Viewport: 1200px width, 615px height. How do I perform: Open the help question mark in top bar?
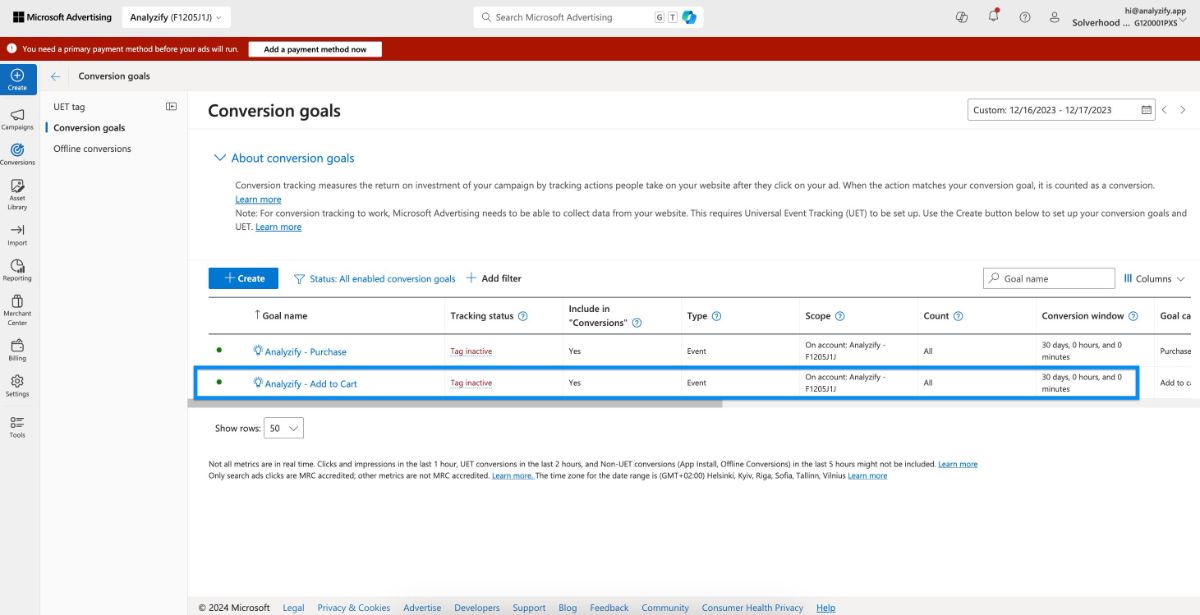(x=1024, y=17)
